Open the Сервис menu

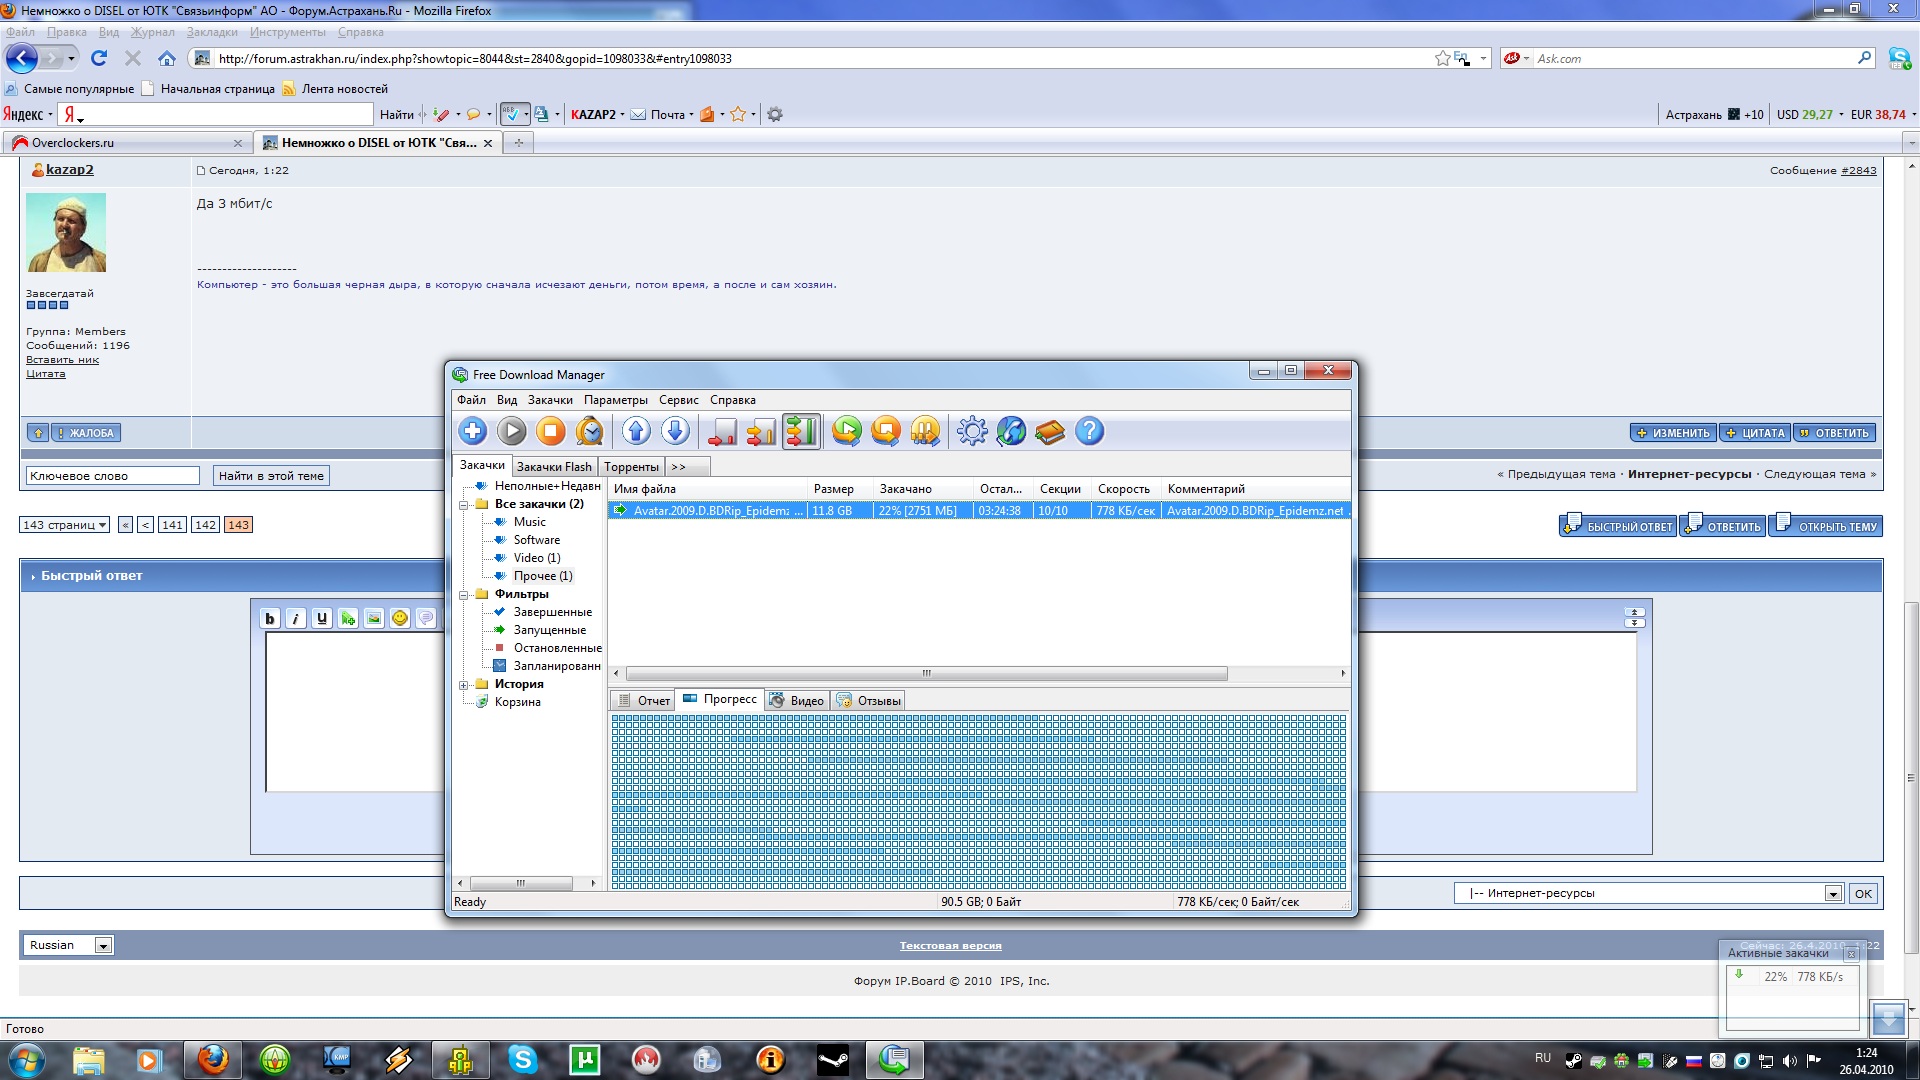click(678, 400)
